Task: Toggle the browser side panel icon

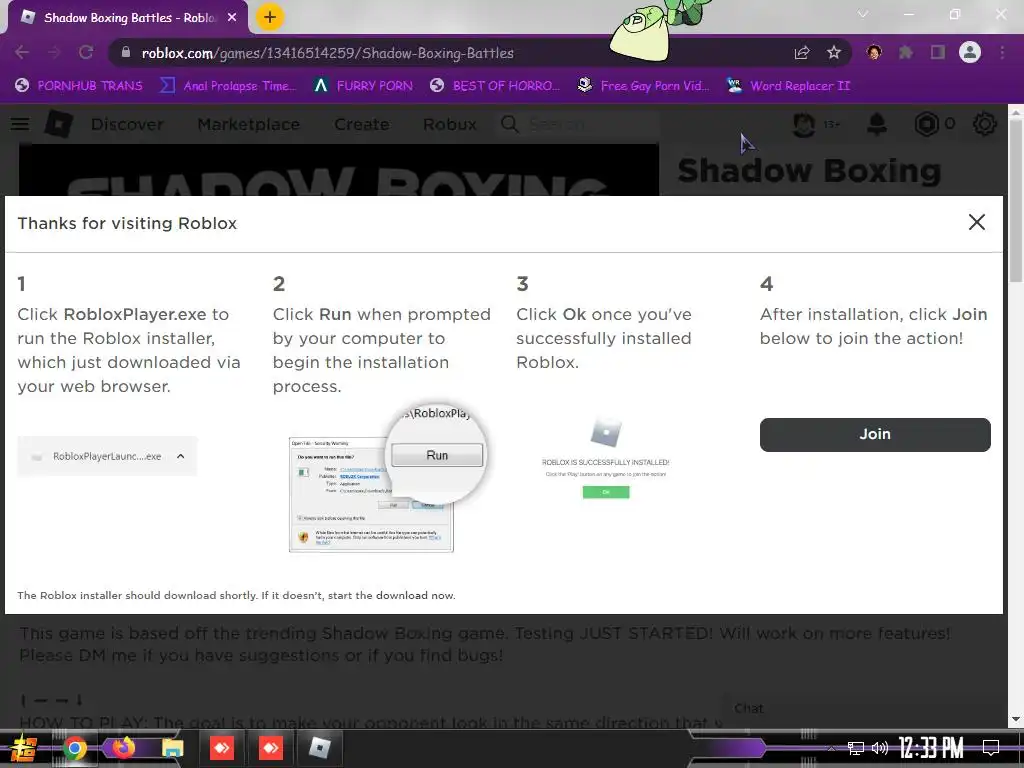Action: [x=938, y=52]
